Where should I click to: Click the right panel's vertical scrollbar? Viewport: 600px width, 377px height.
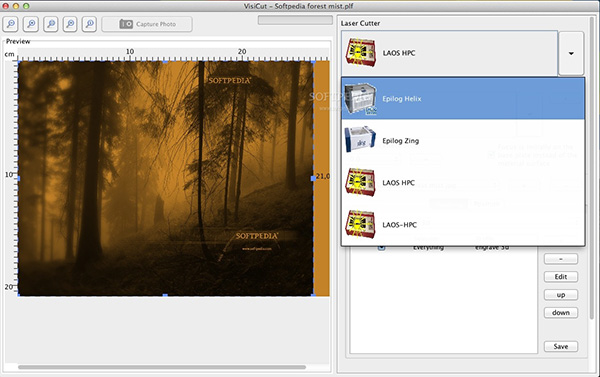point(592,168)
